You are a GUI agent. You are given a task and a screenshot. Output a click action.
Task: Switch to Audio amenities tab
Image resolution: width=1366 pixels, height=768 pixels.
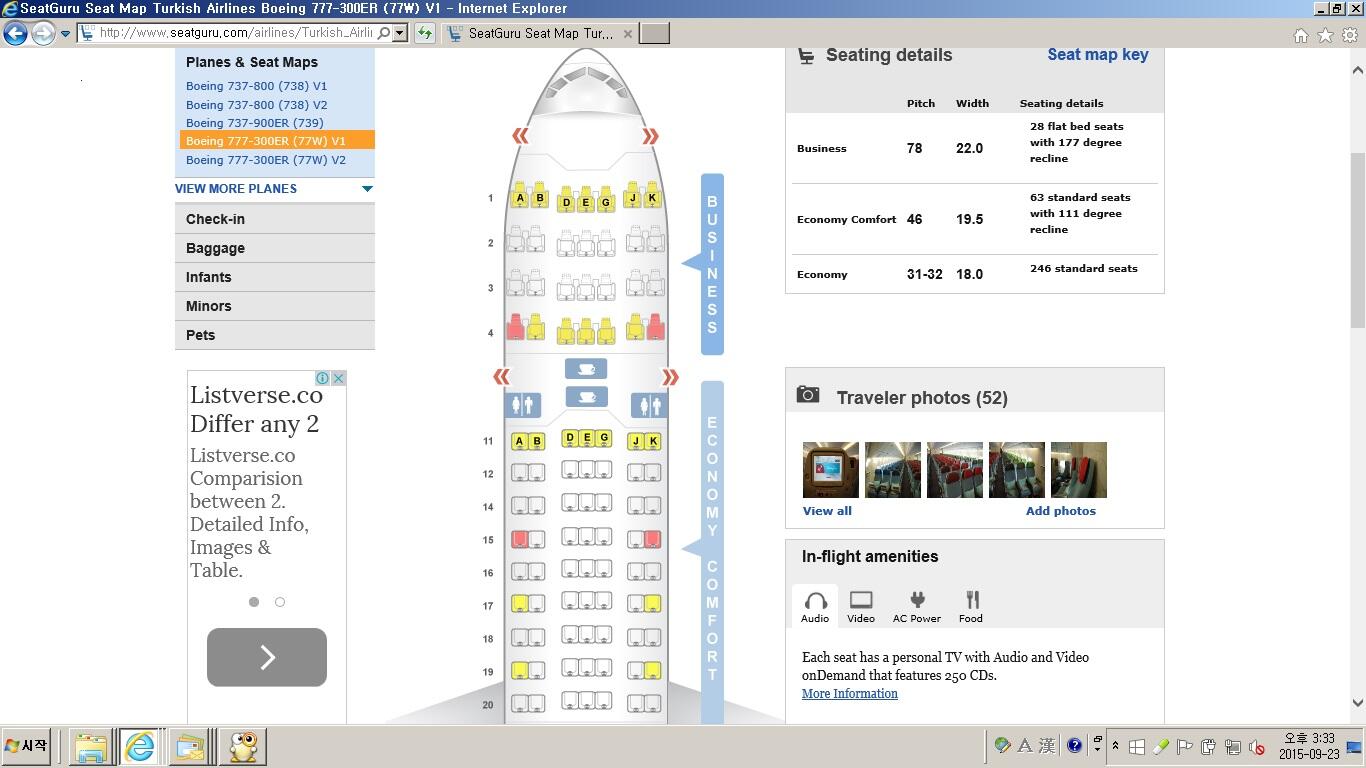(815, 606)
